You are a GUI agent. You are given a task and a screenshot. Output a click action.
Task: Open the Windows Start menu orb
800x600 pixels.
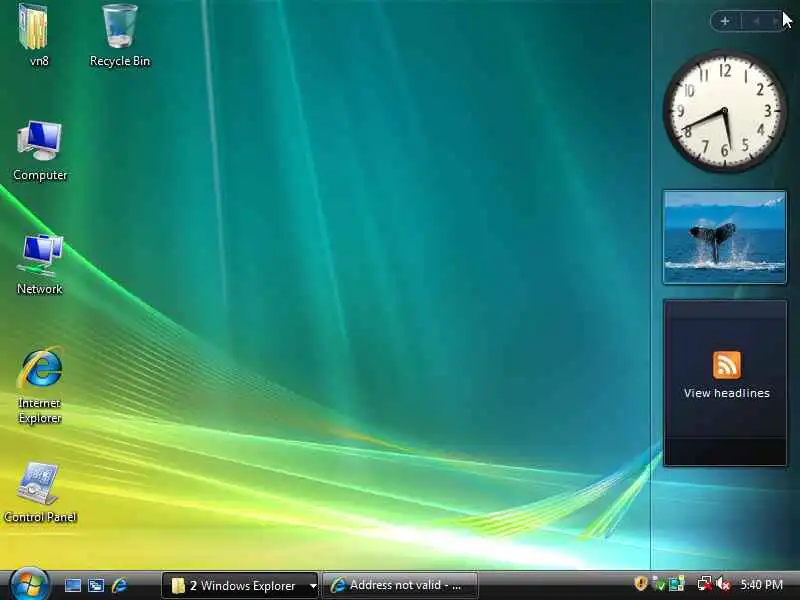(29, 585)
